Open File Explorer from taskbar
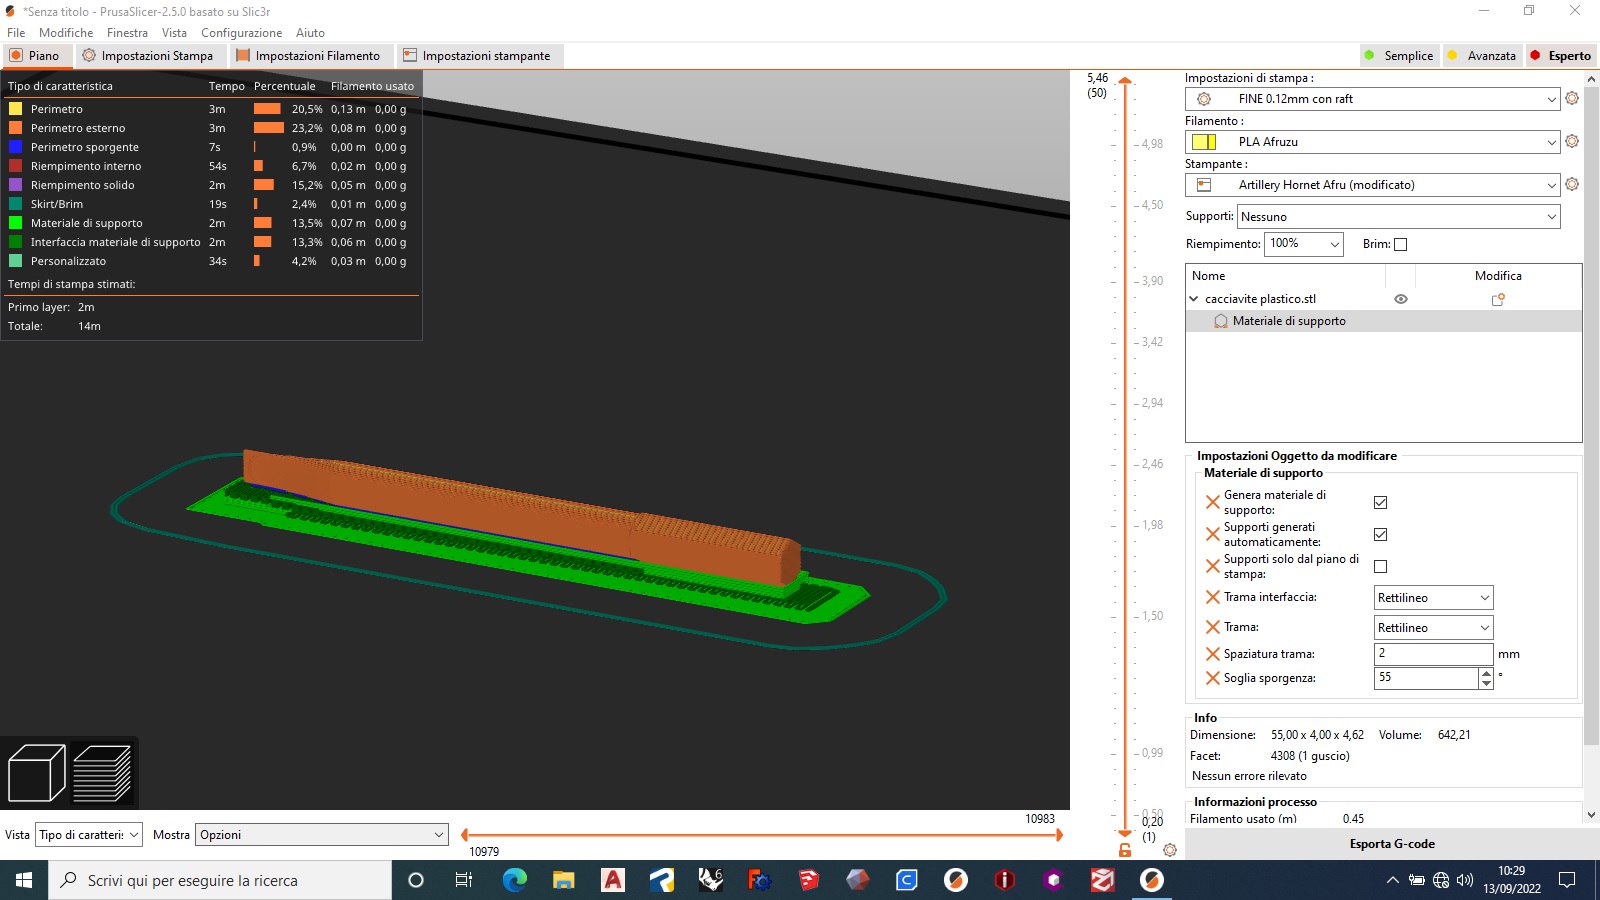The width and height of the screenshot is (1600, 900). coord(564,880)
